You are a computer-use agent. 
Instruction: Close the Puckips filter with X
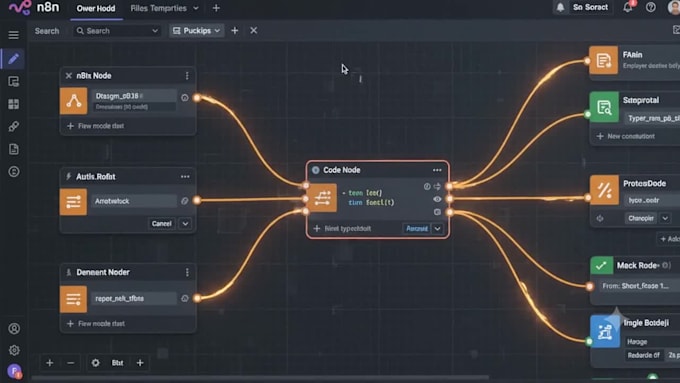tap(254, 30)
